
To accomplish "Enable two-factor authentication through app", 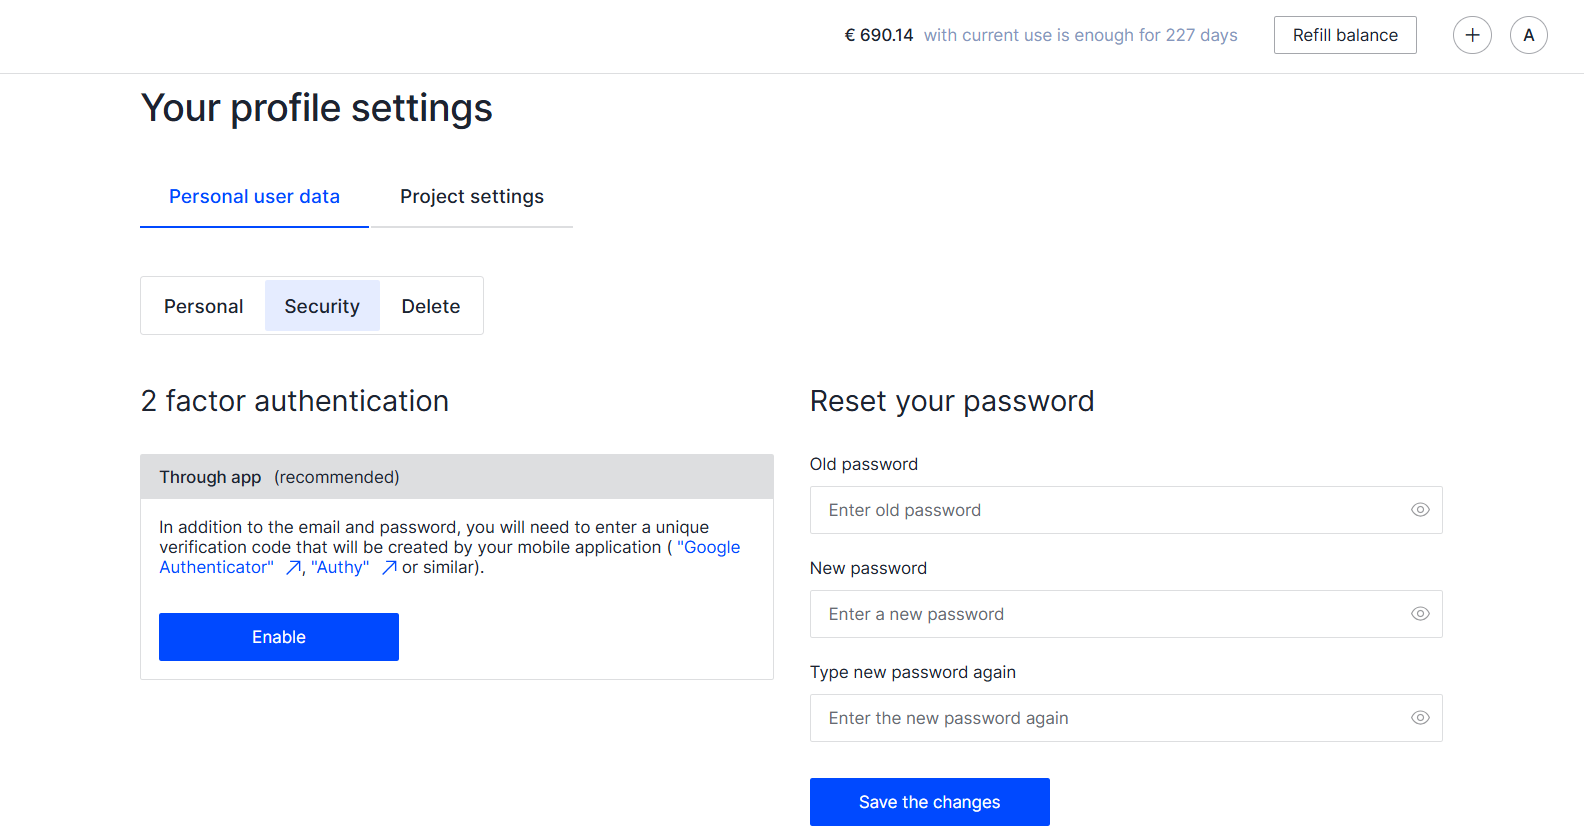I will click(279, 637).
